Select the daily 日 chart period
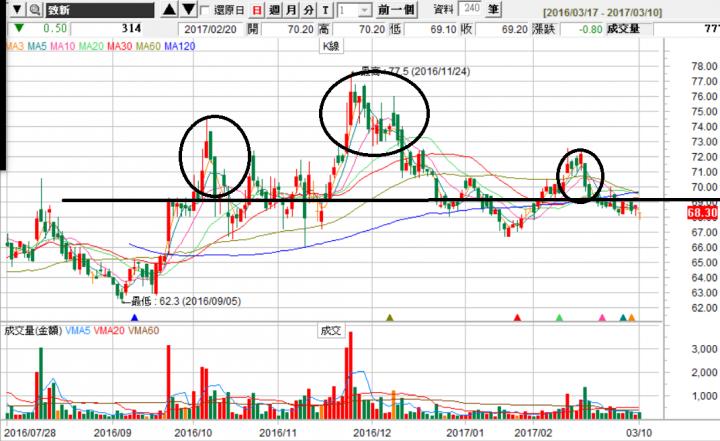This screenshot has height=441, width=720. [258, 10]
